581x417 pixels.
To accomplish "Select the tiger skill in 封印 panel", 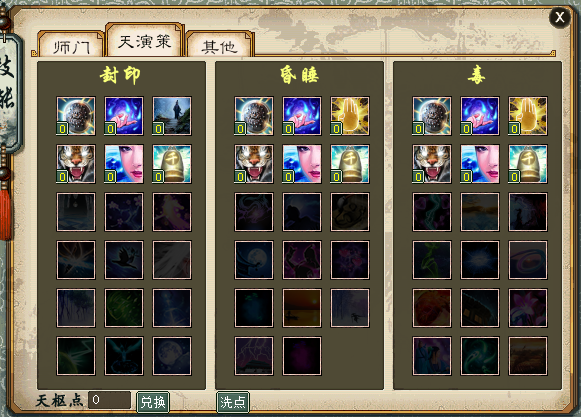I will (76, 164).
